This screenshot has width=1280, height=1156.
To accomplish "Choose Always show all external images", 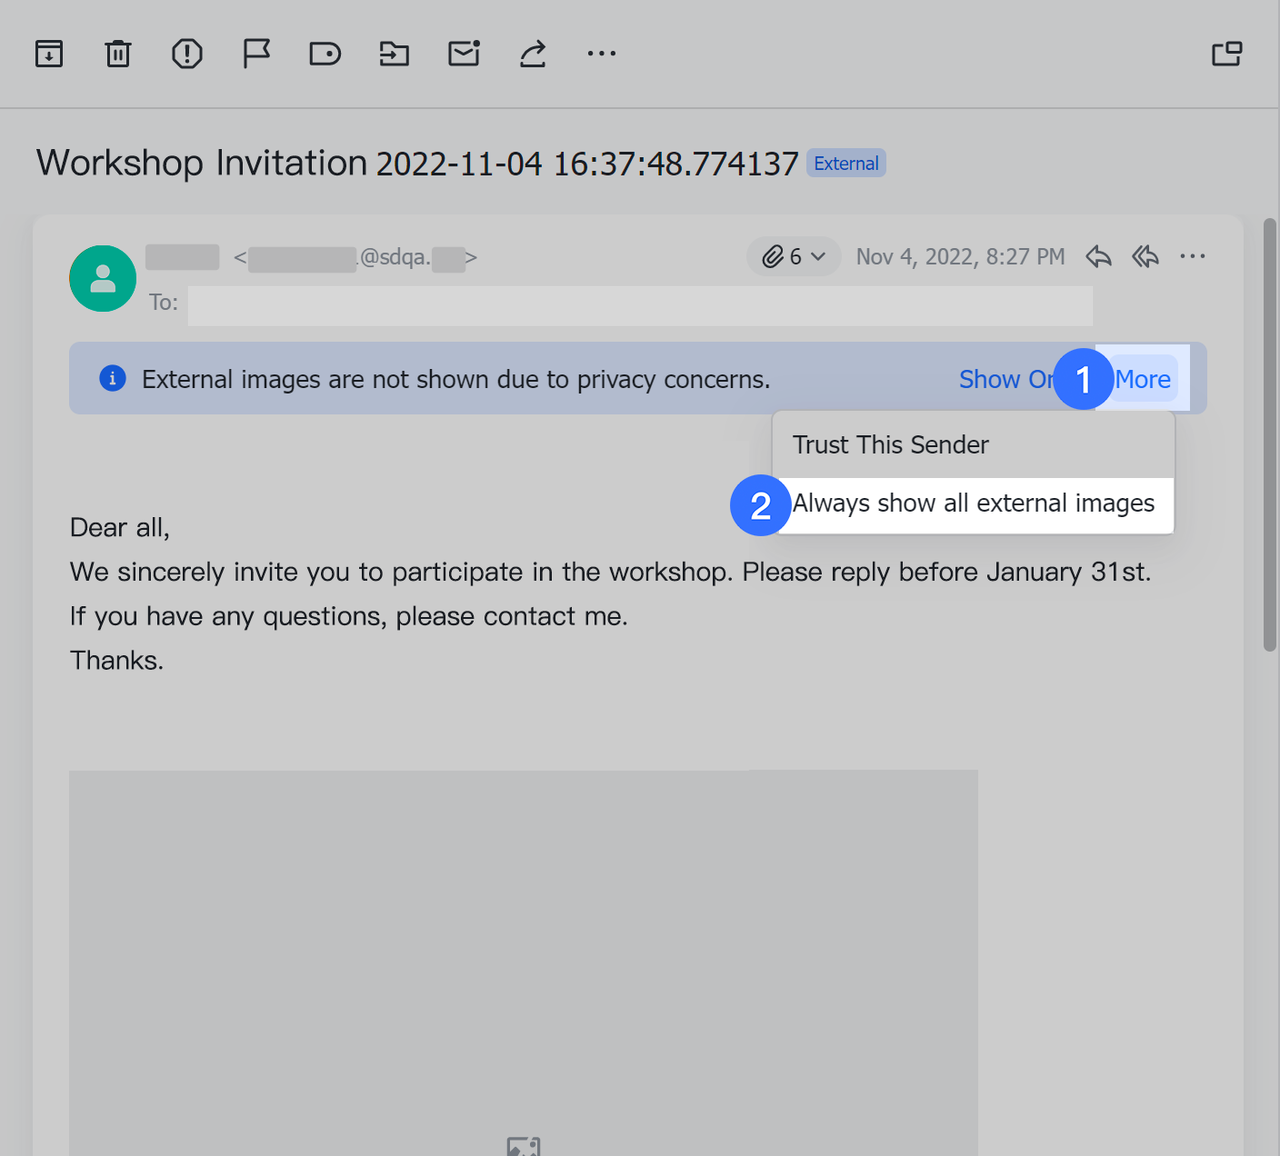I will (973, 504).
